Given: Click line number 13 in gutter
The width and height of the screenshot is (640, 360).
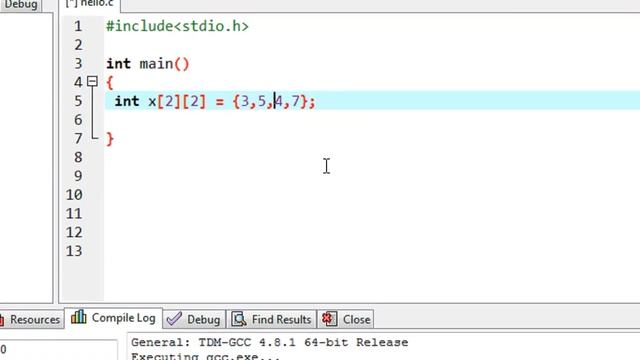Looking at the screenshot, I should point(74,251).
